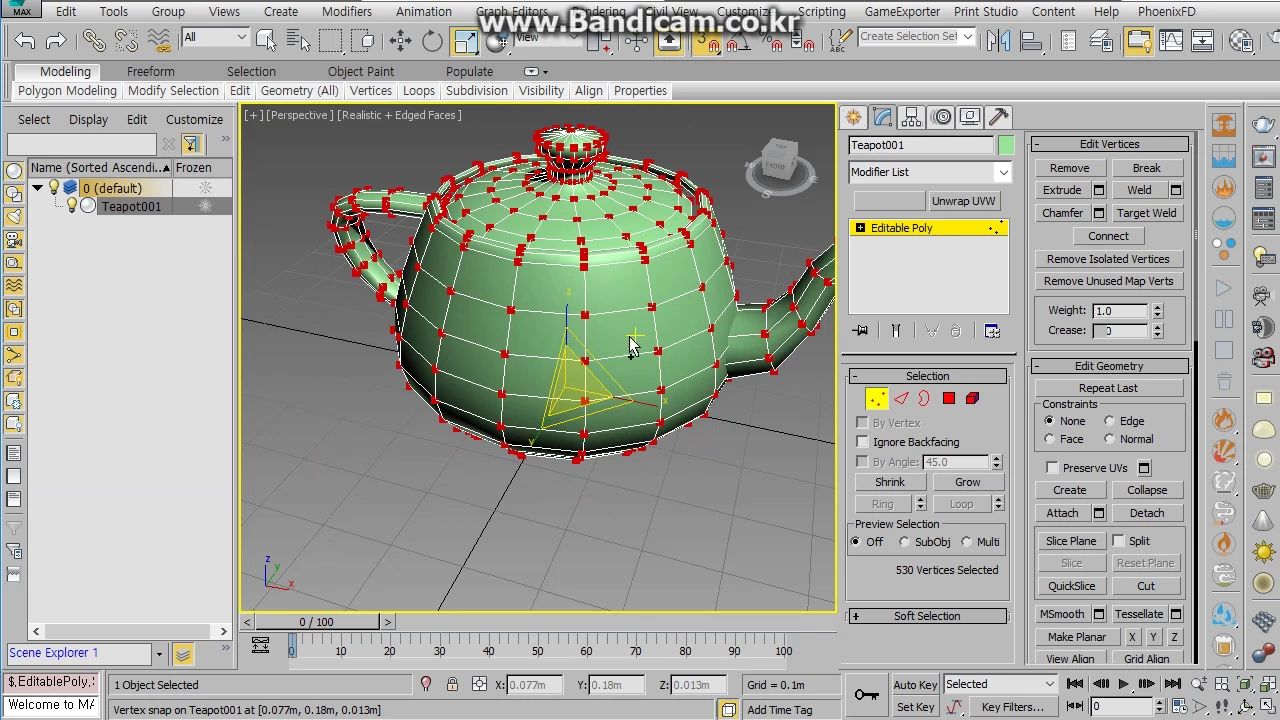Activate the Select and Rotate tool
1280x720 pixels.
point(432,41)
